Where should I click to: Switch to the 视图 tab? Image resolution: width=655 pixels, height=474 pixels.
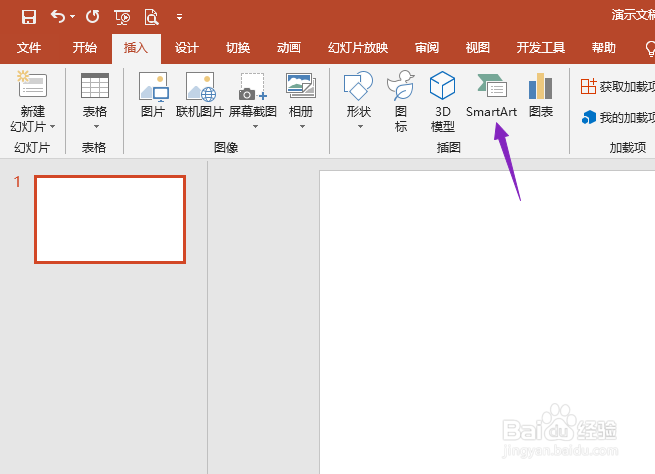coord(477,48)
